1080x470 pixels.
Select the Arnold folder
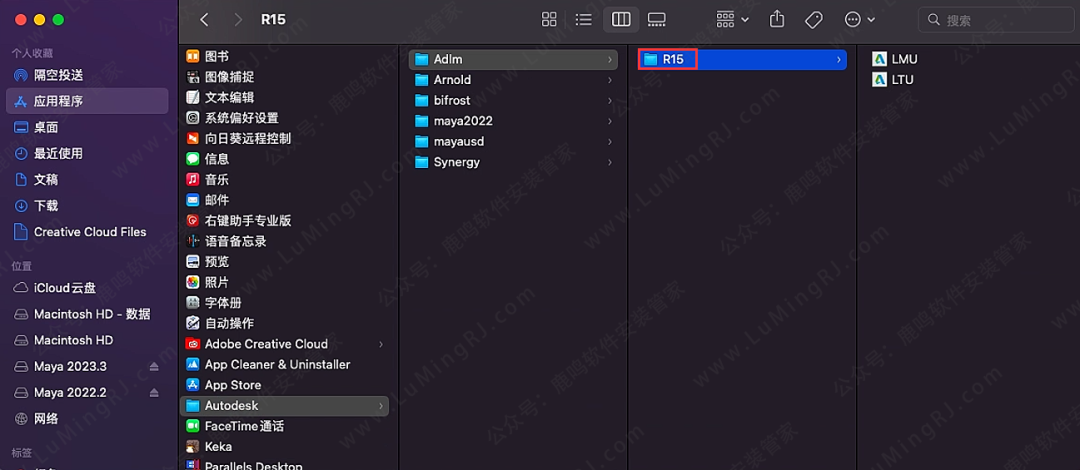tap(452, 80)
